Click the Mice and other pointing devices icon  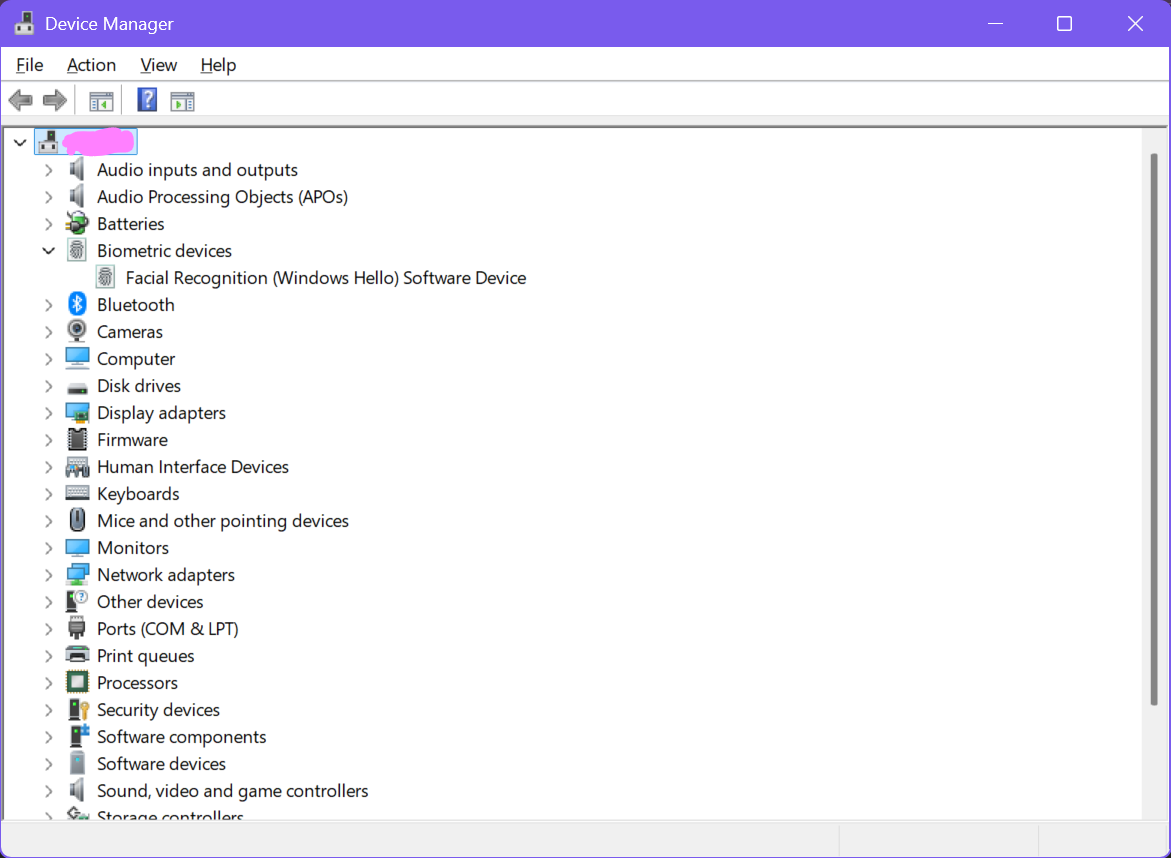click(77, 520)
